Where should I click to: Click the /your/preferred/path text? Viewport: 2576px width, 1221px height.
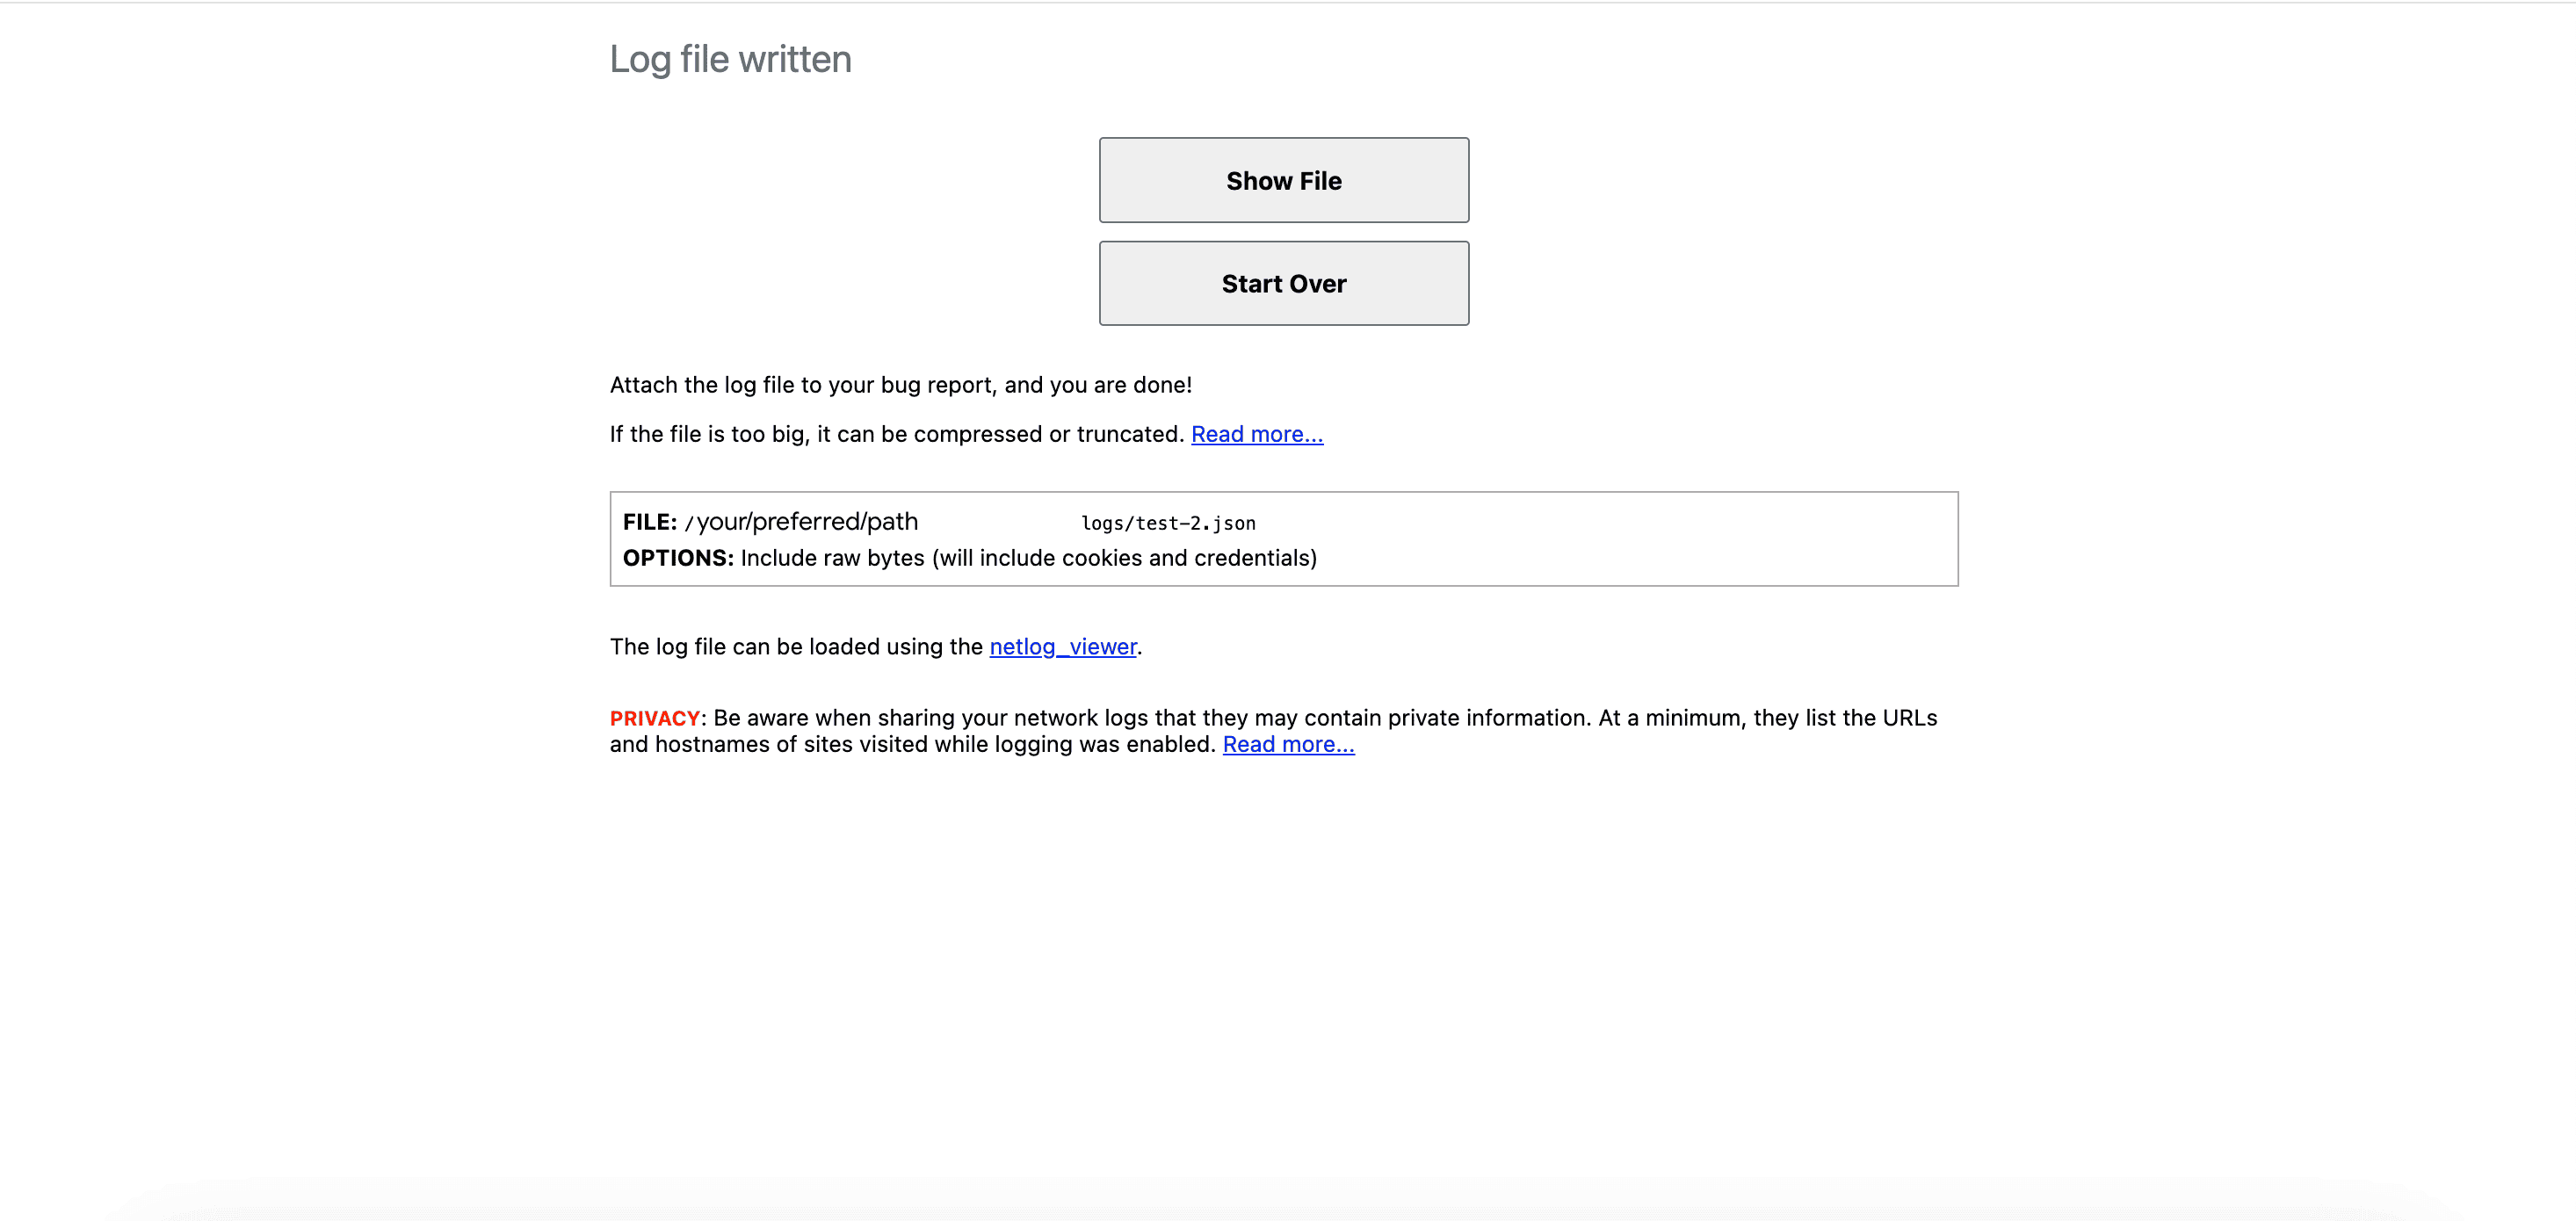coord(801,522)
